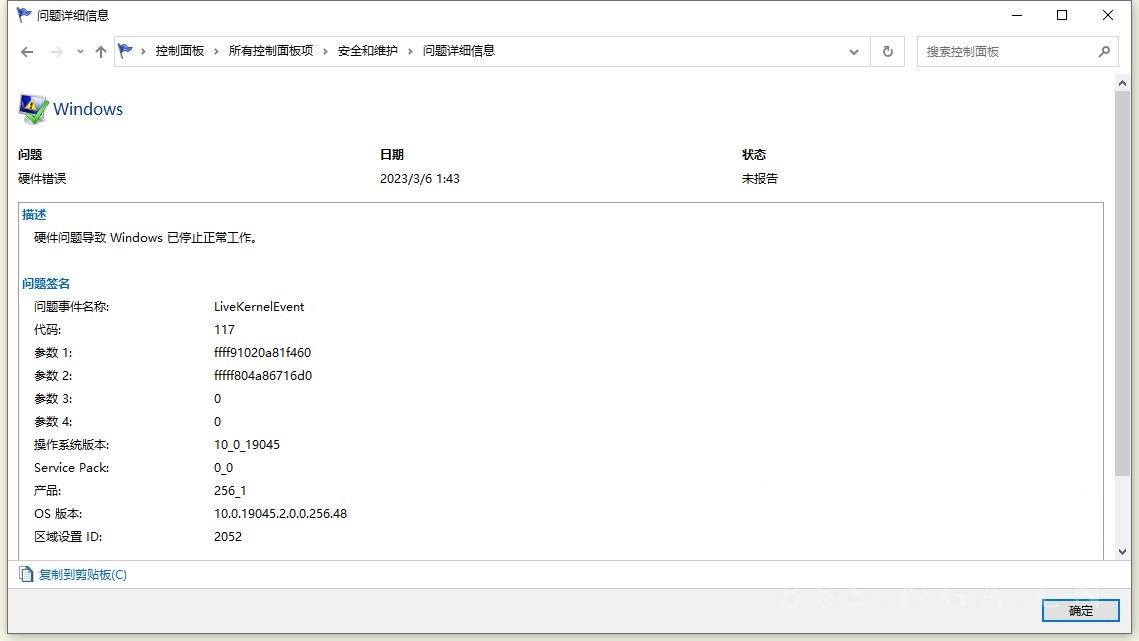Click the Back navigation arrow

27,51
